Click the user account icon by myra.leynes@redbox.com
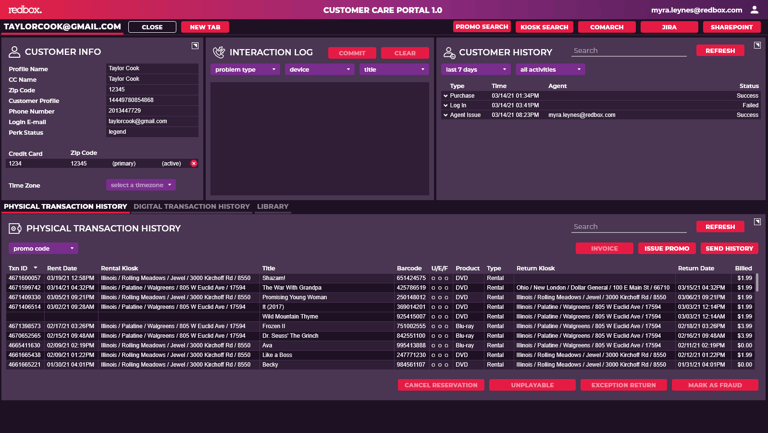768x433 pixels. click(754, 10)
